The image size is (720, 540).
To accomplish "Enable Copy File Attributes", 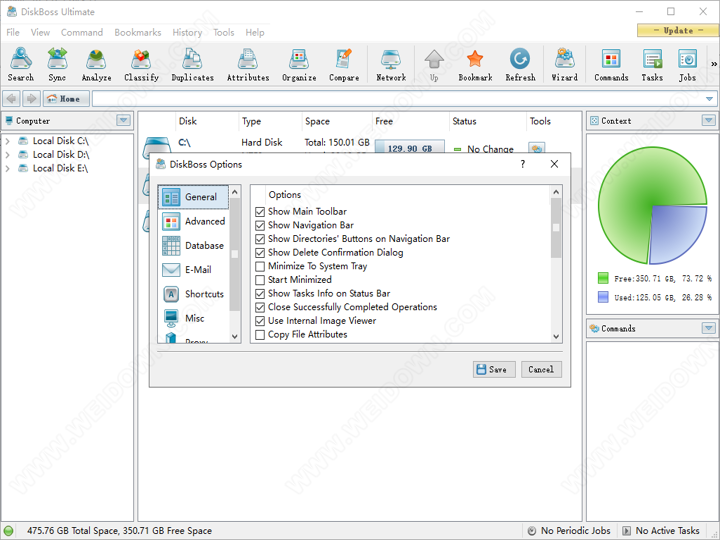I will (260, 335).
